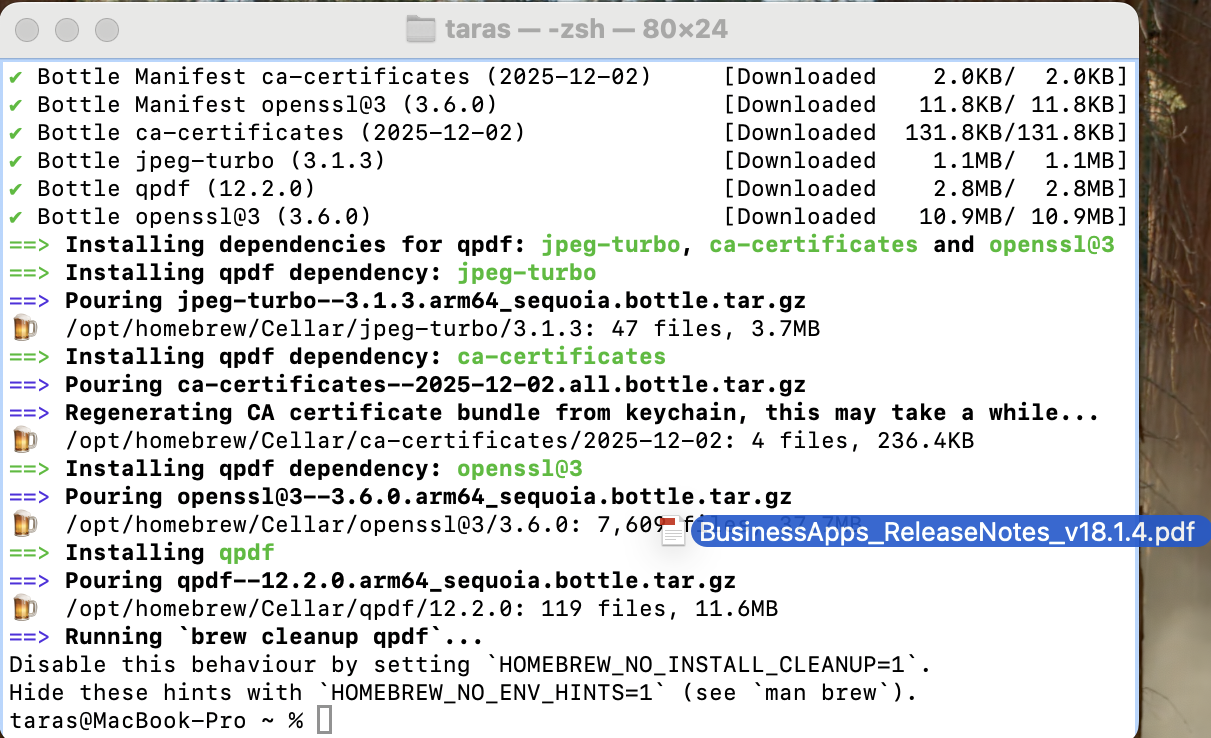1211x738 pixels.
Task: Select the PDF icon next to BusinessApps_ReleaseNotes
Action: point(672,532)
